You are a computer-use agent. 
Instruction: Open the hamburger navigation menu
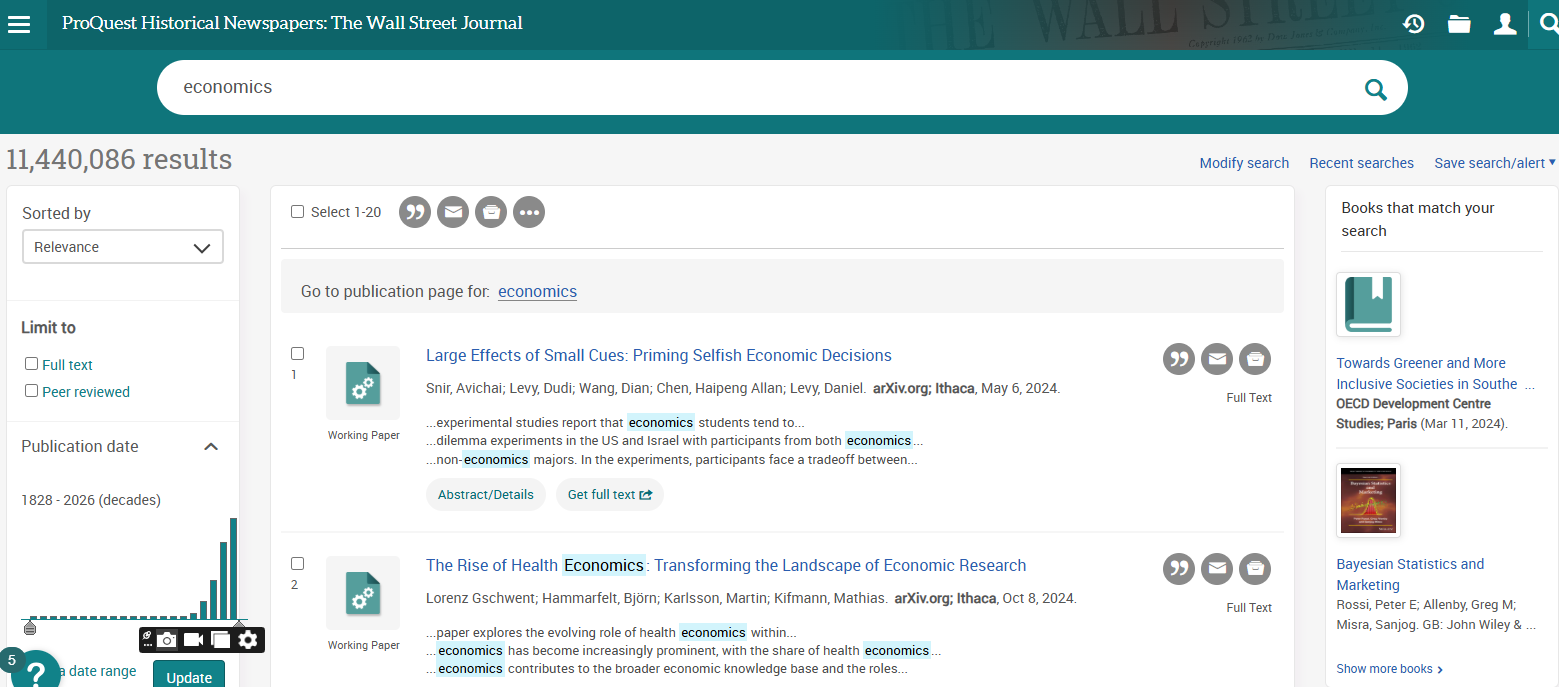tap(19, 24)
